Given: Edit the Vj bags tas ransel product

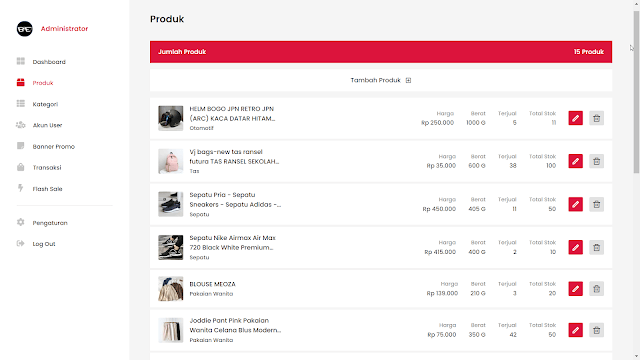Looking at the screenshot, I should [576, 161].
